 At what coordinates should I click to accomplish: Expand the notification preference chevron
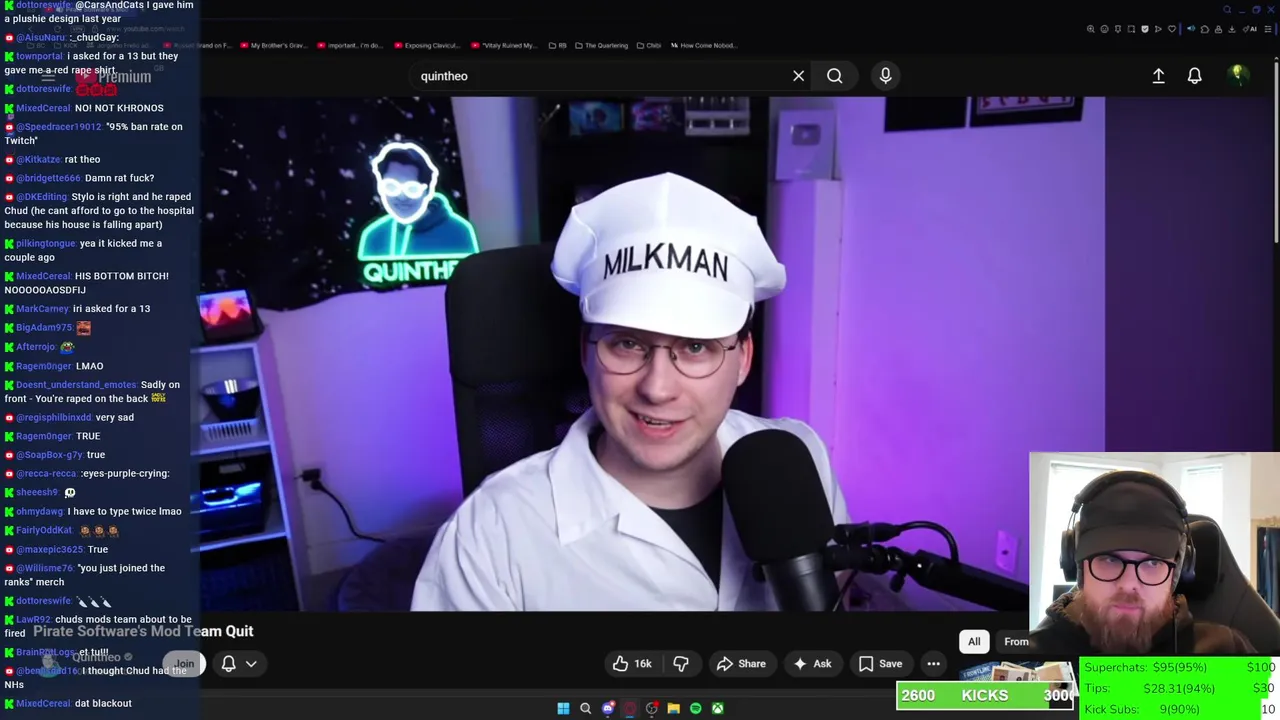click(x=251, y=664)
